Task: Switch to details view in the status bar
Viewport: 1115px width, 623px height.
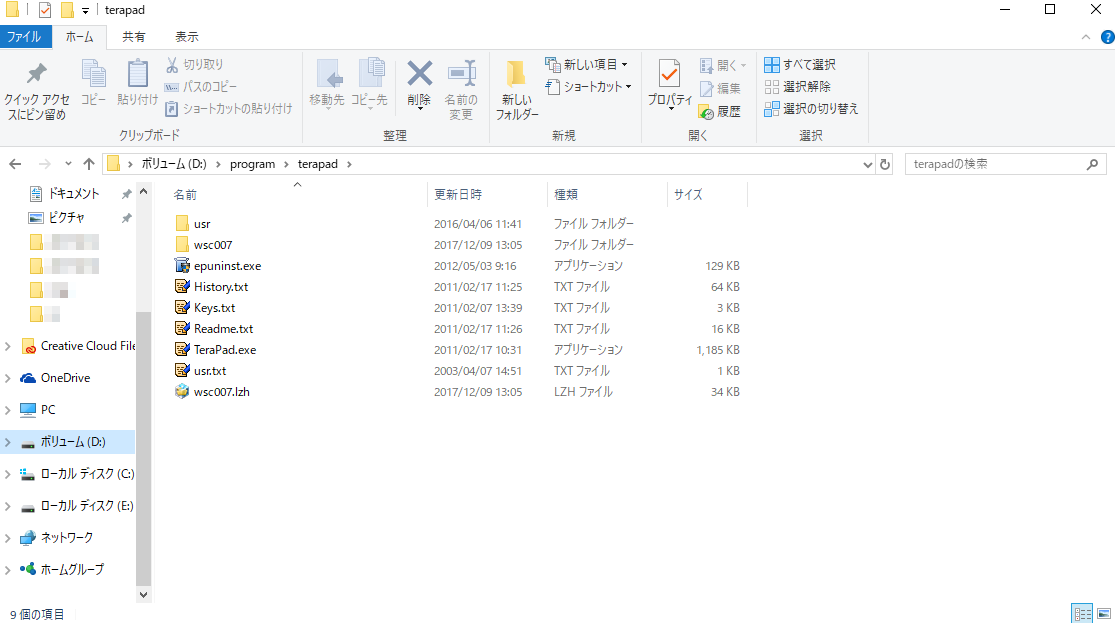Action: [x=1082, y=613]
